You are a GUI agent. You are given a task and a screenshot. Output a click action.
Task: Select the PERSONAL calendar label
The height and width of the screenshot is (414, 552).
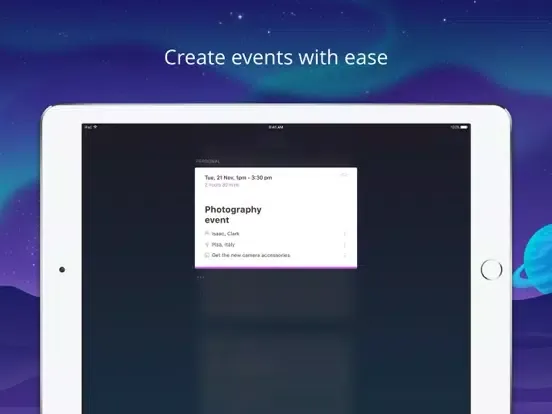208,161
